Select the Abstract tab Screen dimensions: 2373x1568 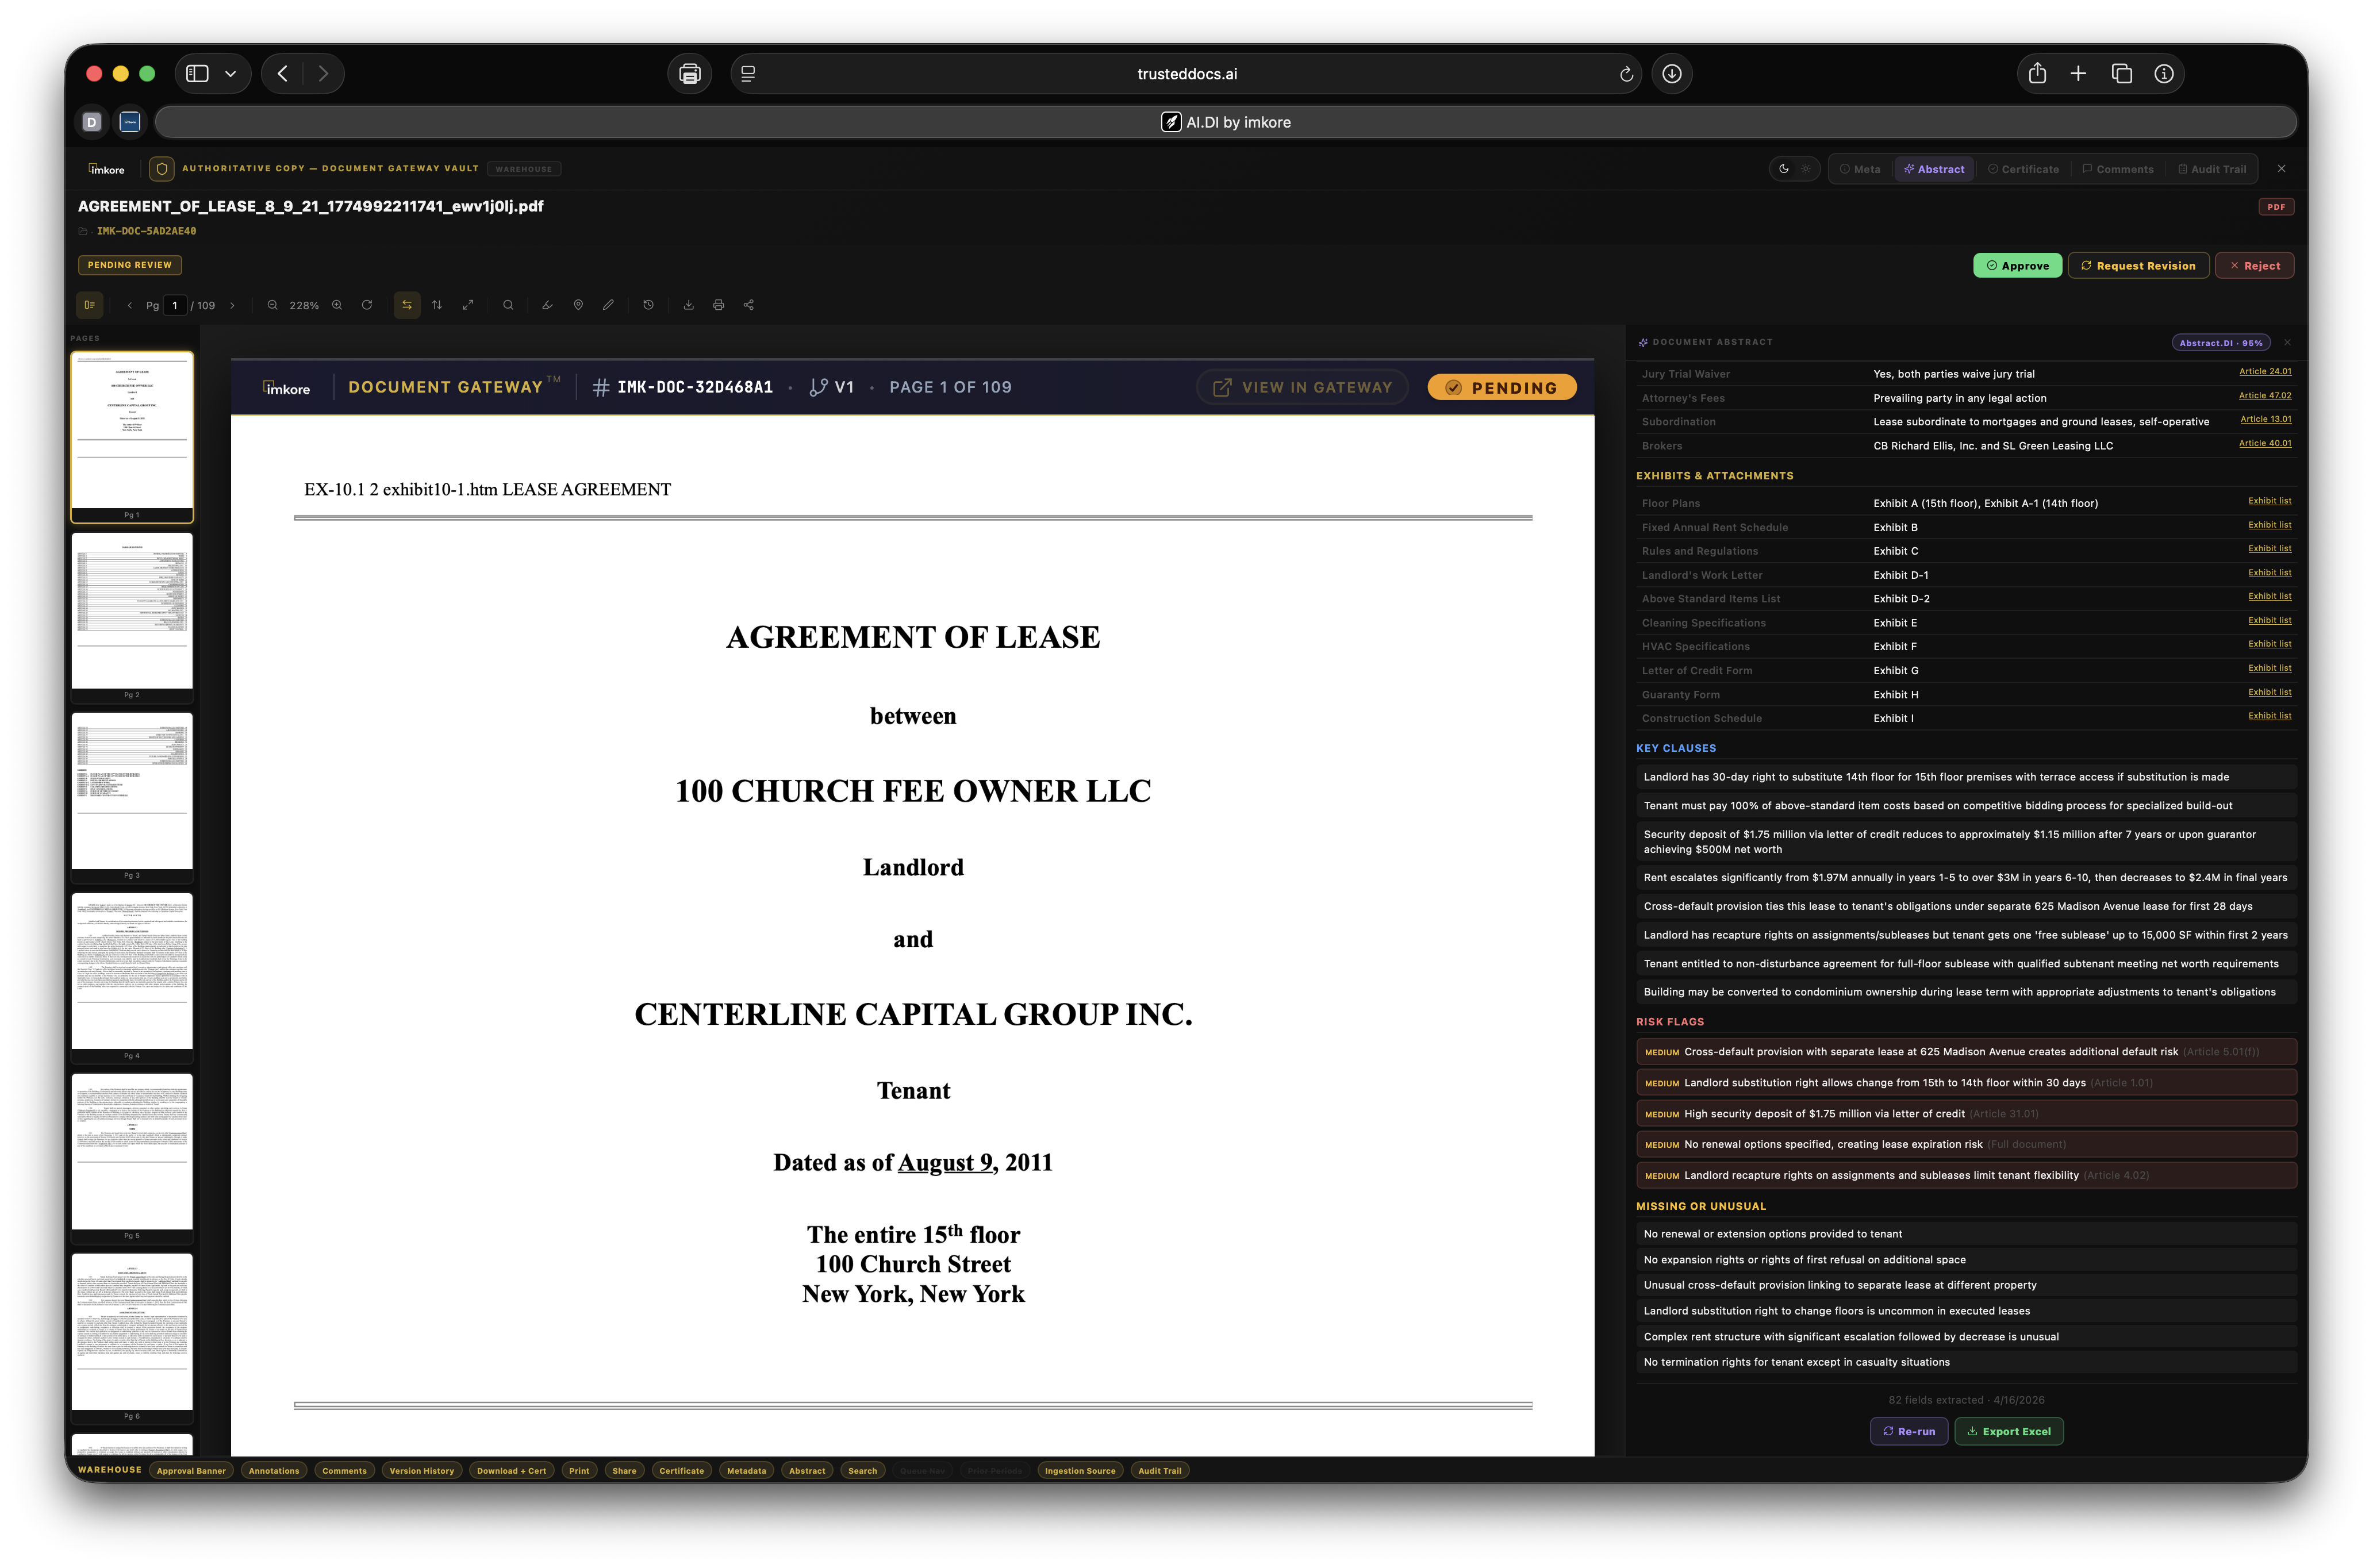[x=1934, y=169]
